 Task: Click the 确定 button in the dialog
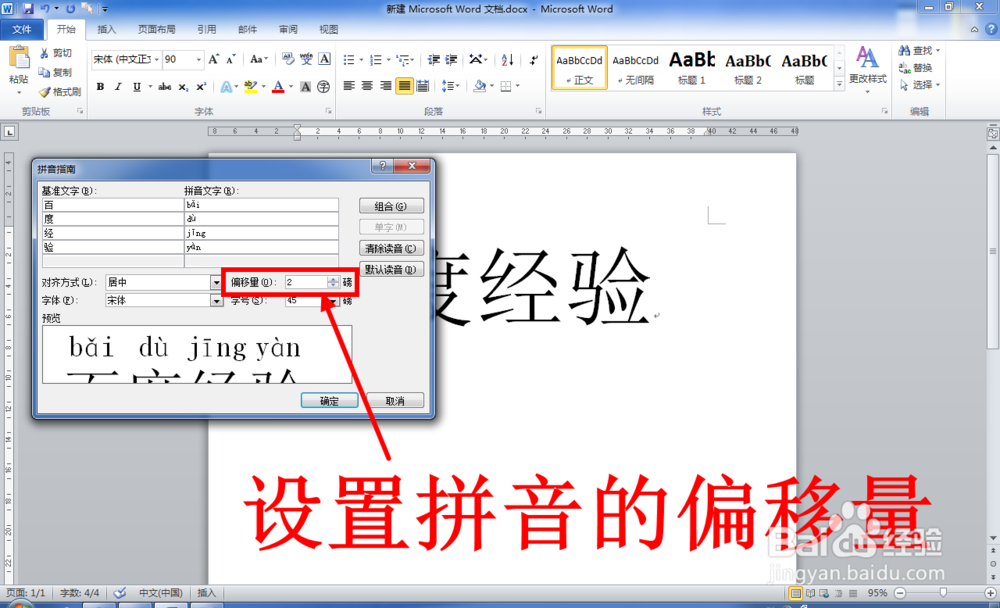pyautogui.click(x=329, y=399)
